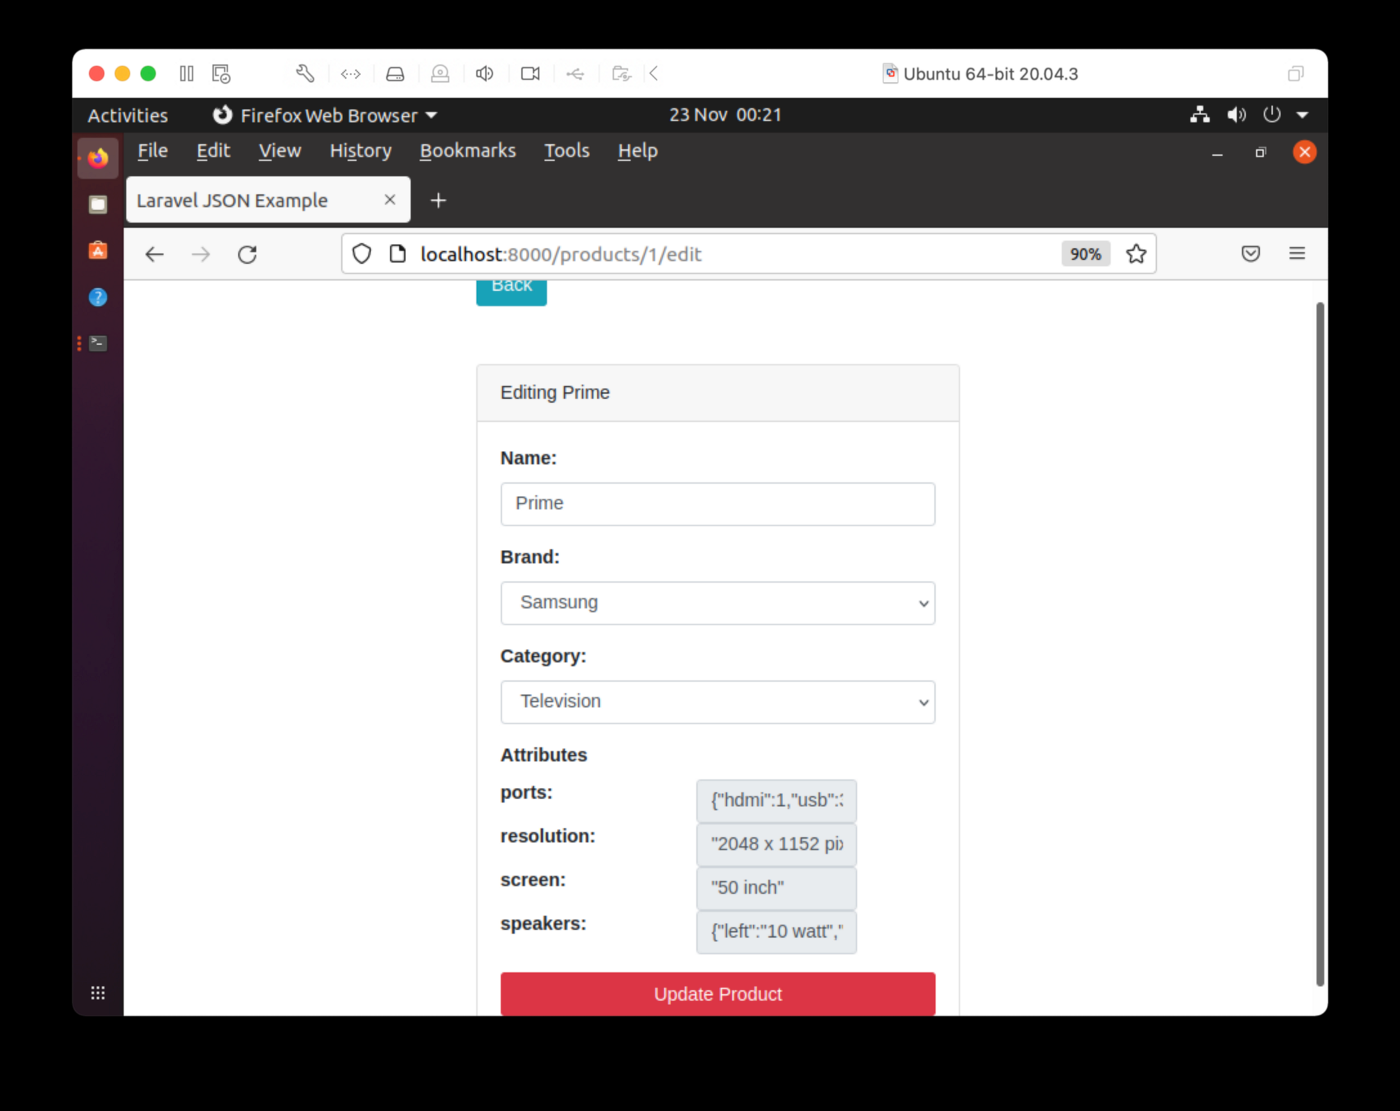The width and height of the screenshot is (1400, 1111).
Task: Open a new tab with the plus button
Action: coord(438,200)
